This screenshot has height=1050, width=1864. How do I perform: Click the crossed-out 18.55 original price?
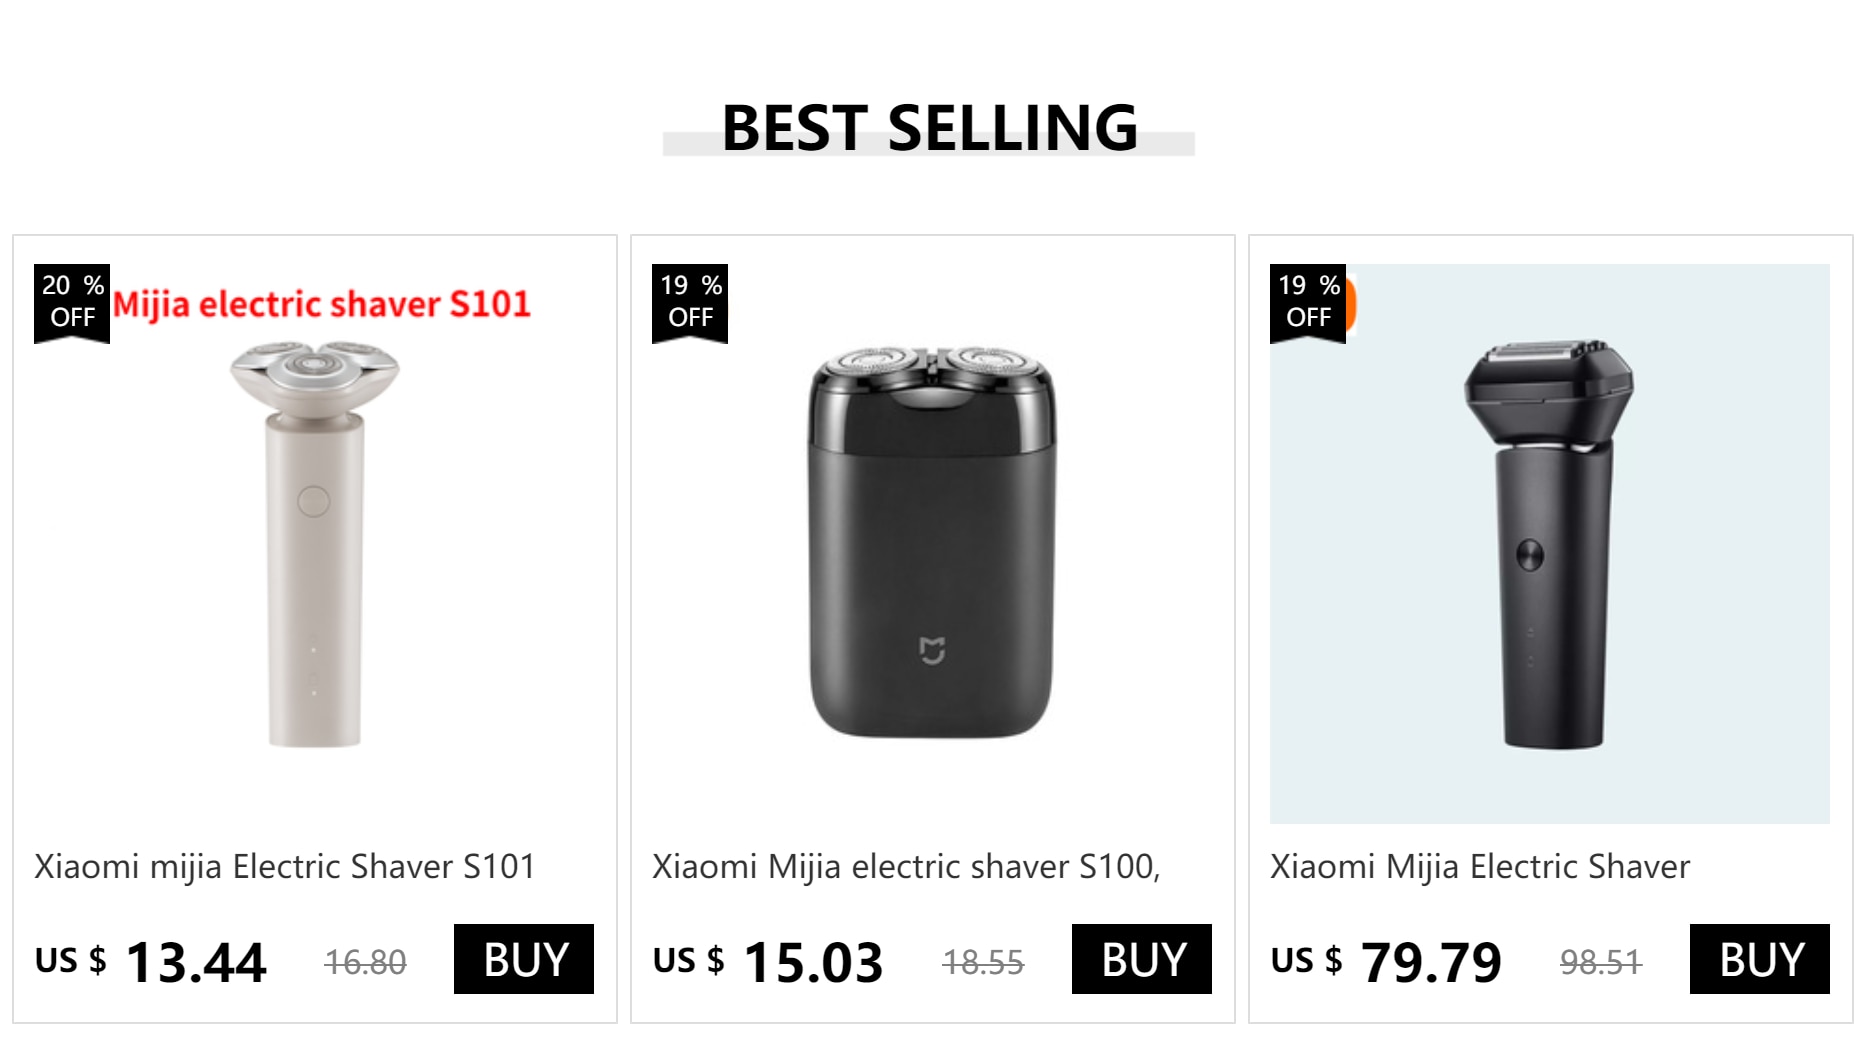coord(983,963)
